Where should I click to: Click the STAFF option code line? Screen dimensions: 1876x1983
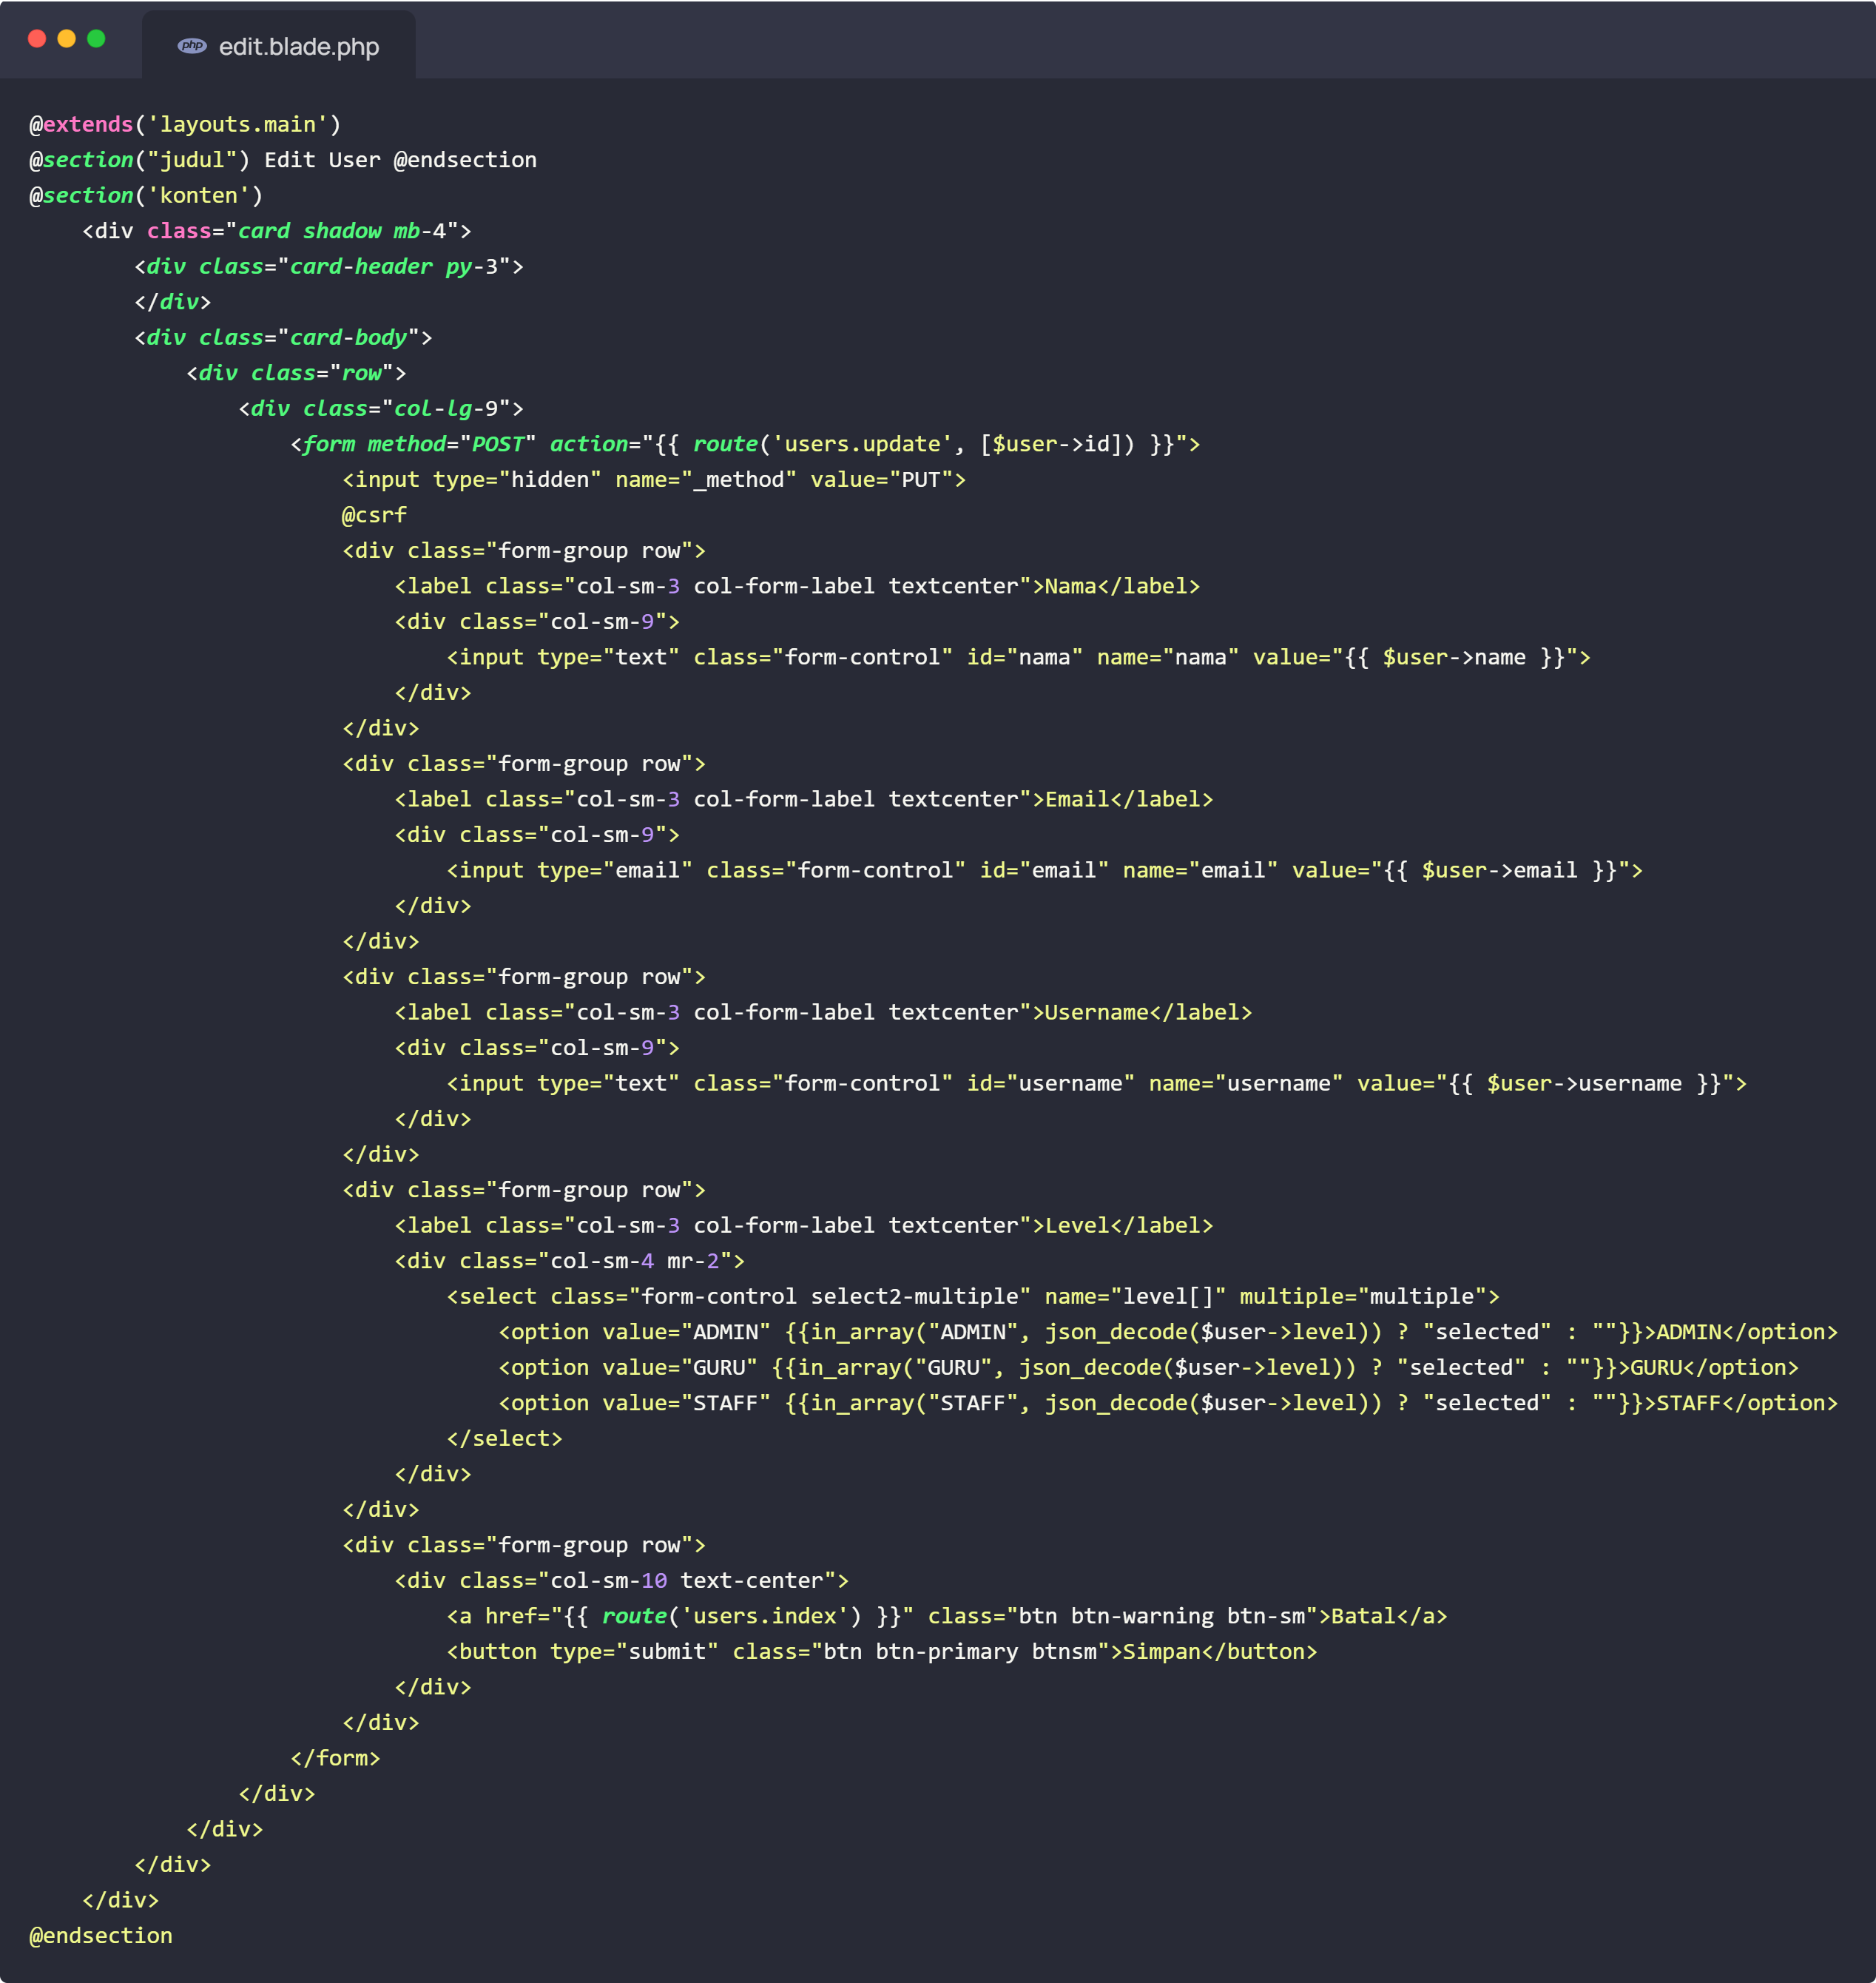[1167, 1403]
